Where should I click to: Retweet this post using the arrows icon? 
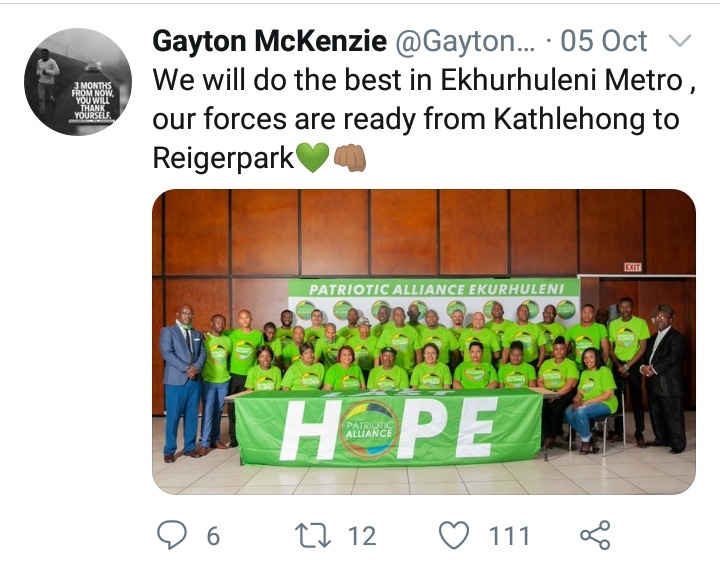point(312,536)
